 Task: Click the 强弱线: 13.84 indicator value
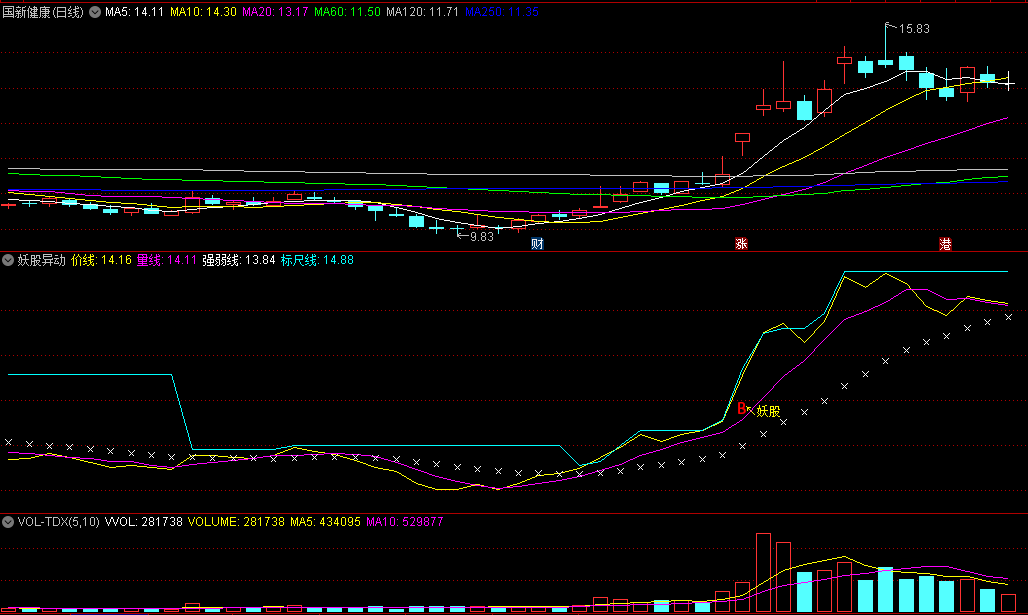click(x=239, y=260)
